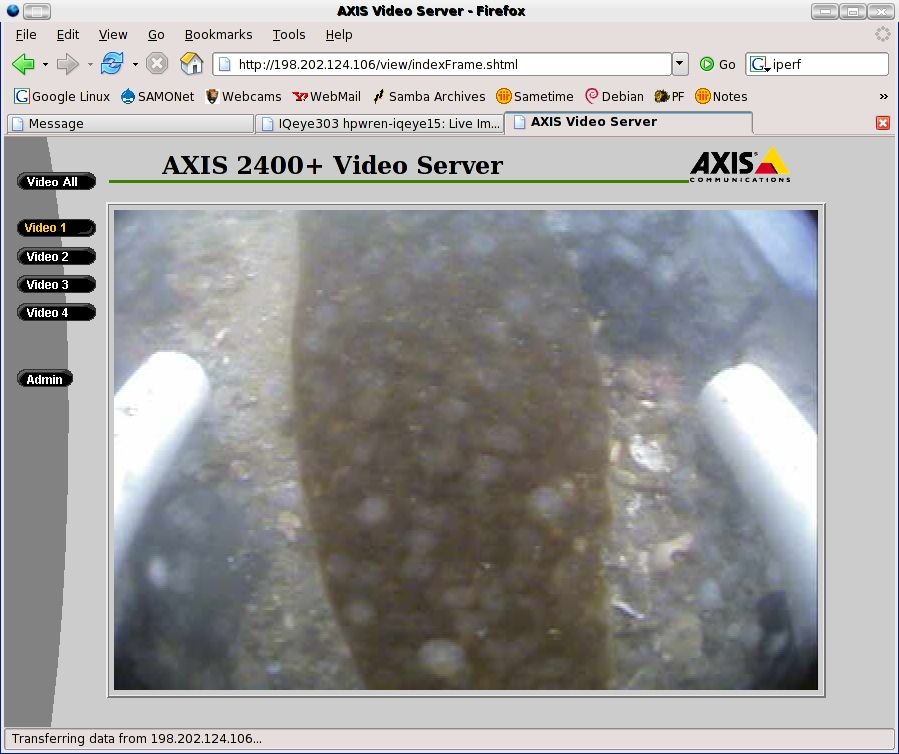Switch to the Video 2 feed

56,256
